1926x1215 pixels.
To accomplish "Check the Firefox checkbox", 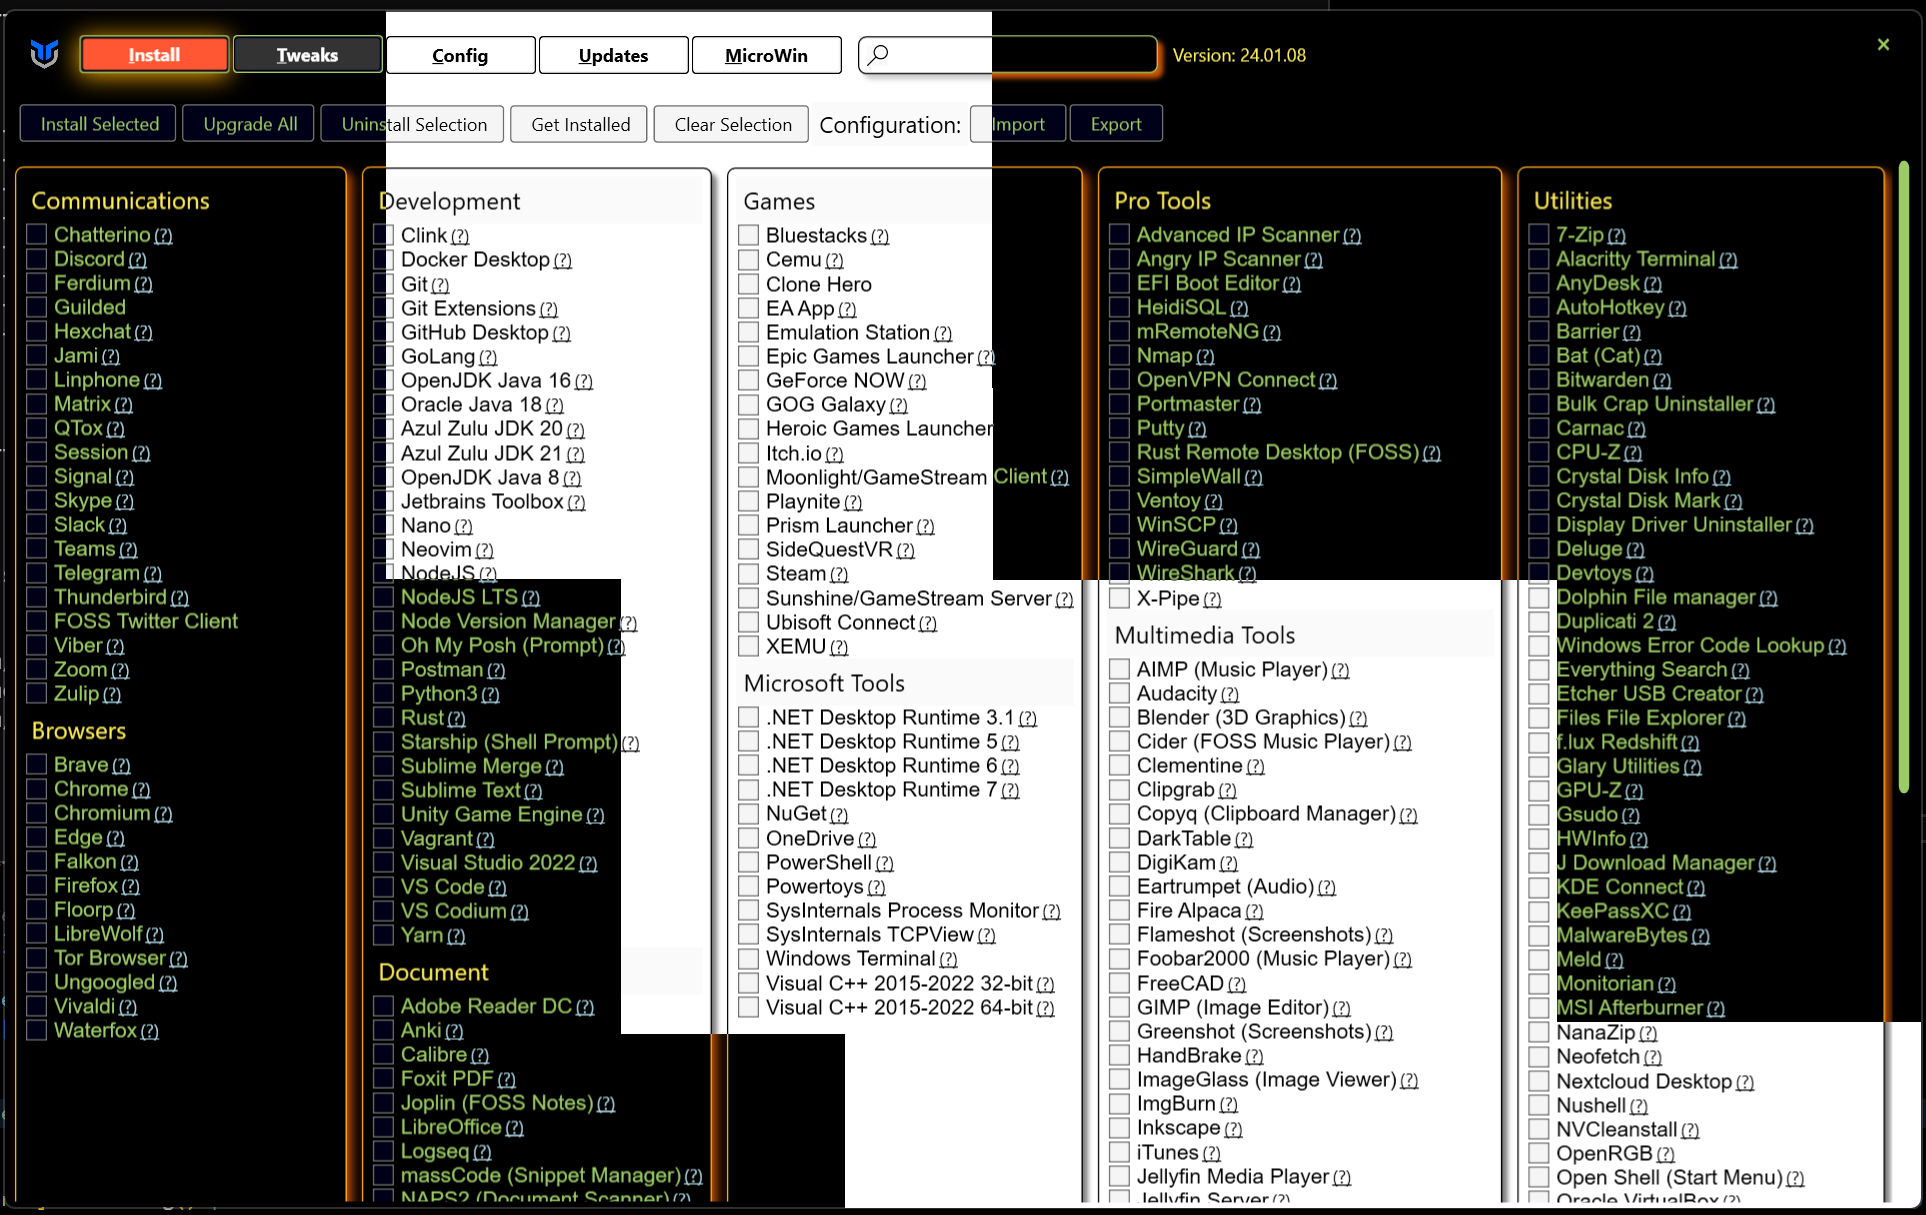I will click(x=37, y=885).
